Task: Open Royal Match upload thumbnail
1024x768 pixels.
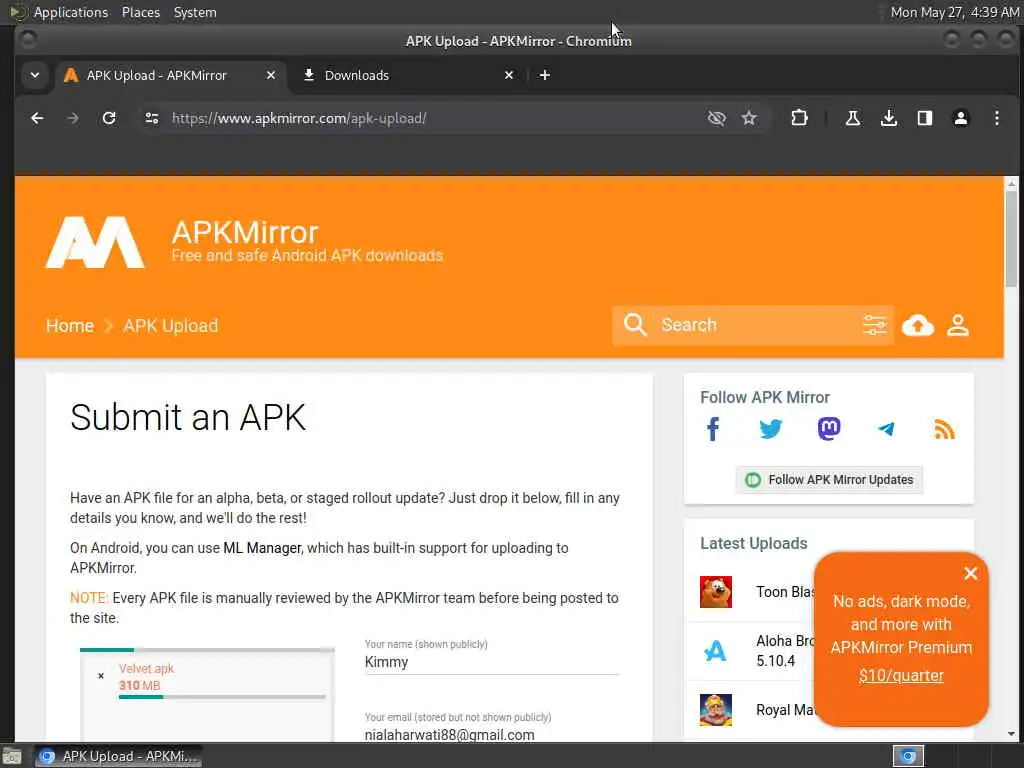Action: tap(716, 710)
